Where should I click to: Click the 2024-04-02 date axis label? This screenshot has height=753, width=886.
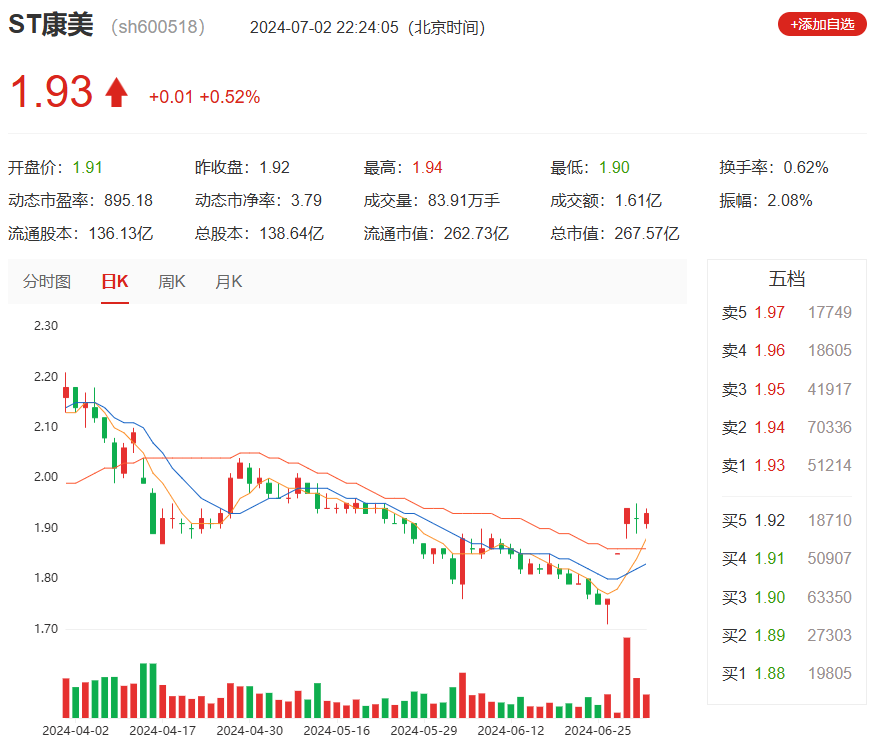(x=76, y=730)
